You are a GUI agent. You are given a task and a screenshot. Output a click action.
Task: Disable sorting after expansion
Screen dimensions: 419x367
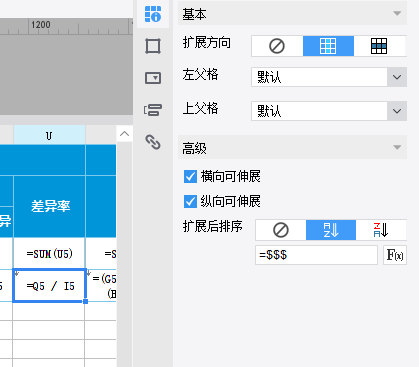tap(281, 230)
